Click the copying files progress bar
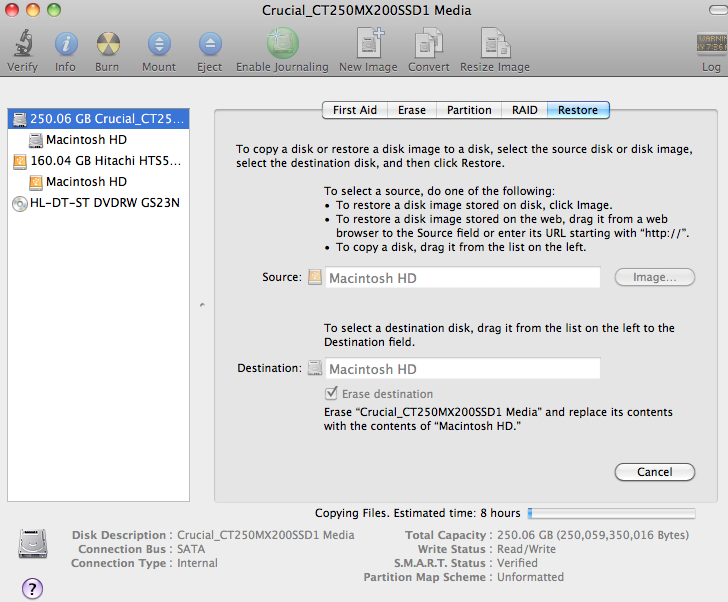This screenshot has width=728, height=602. (x=611, y=513)
